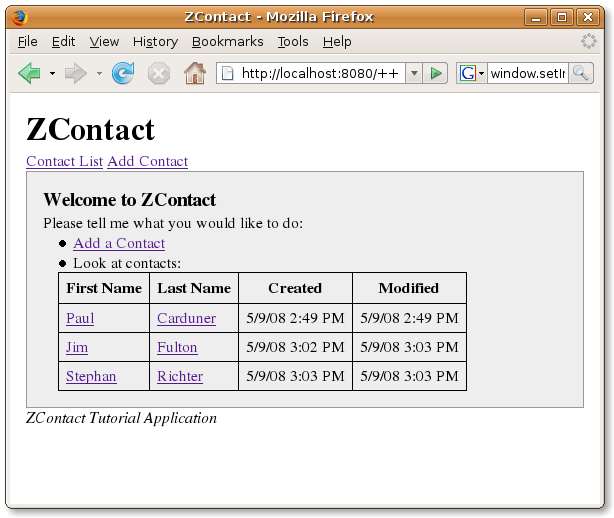Open the Forward button history dropdown
The height and width of the screenshot is (518, 614).
click(99, 73)
